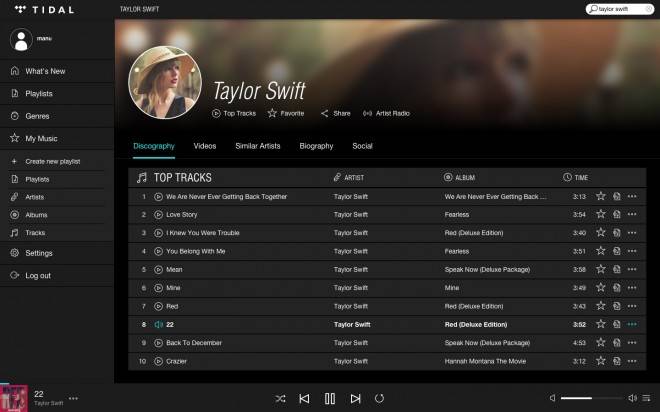Click Taylor Swift's round profile picture

pos(165,82)
